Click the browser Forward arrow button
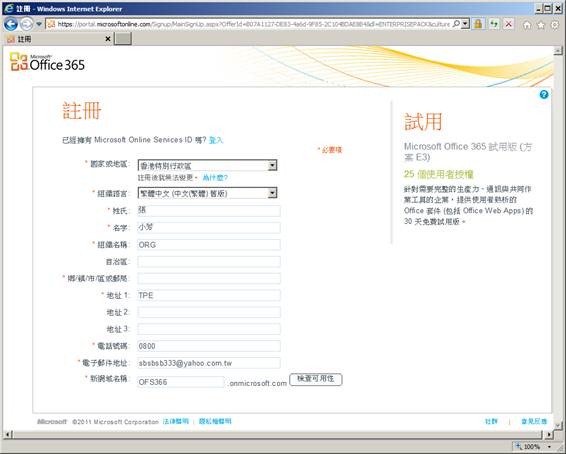The width and height of the screenshot is (566, 454). click(26, 24)
